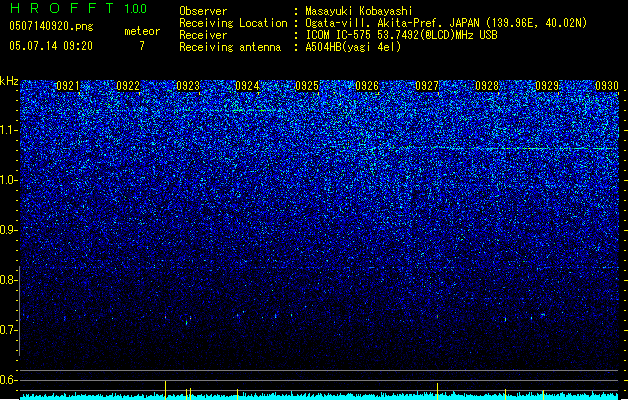Click the 0924 time marker
This screenshot has height=400, width=629.
pos(247,86)
